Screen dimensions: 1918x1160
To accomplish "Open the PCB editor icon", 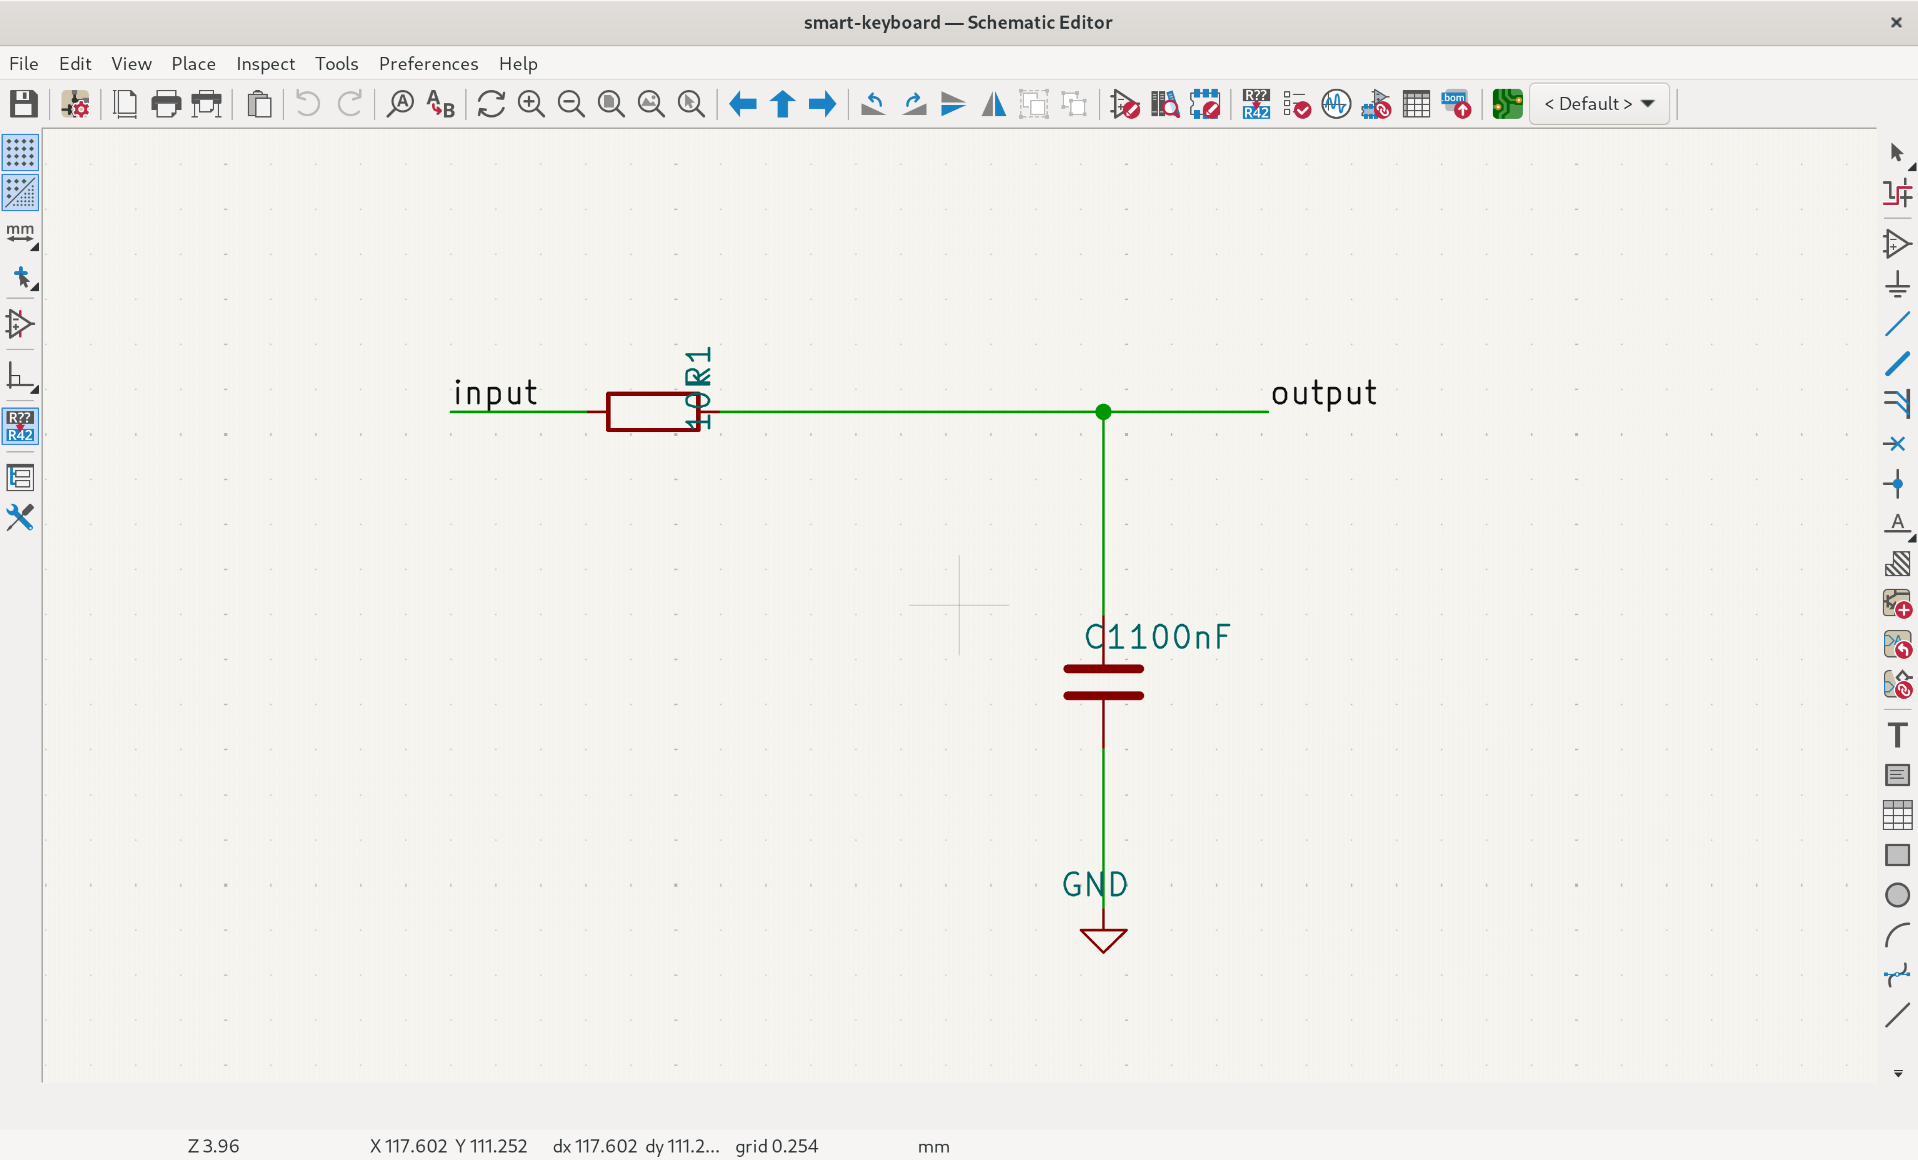I will (x=1506, y=104).
